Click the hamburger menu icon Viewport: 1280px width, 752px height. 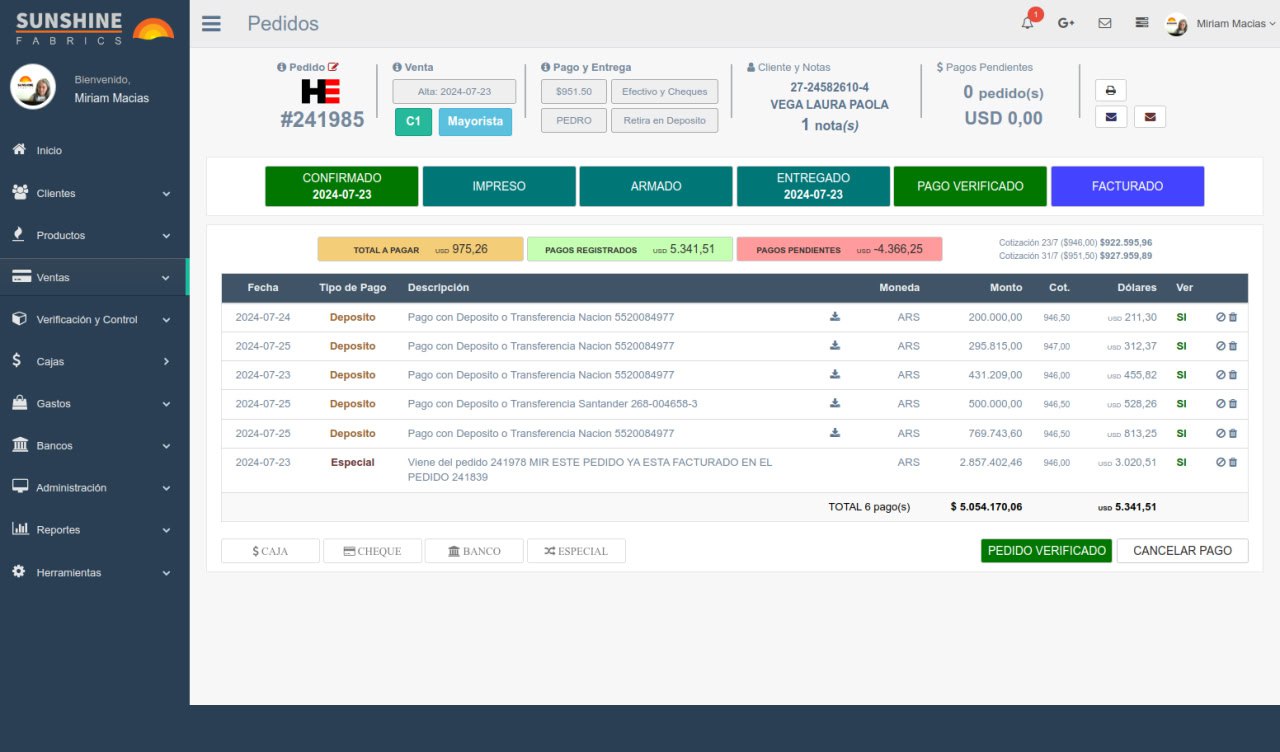(211, 24)
